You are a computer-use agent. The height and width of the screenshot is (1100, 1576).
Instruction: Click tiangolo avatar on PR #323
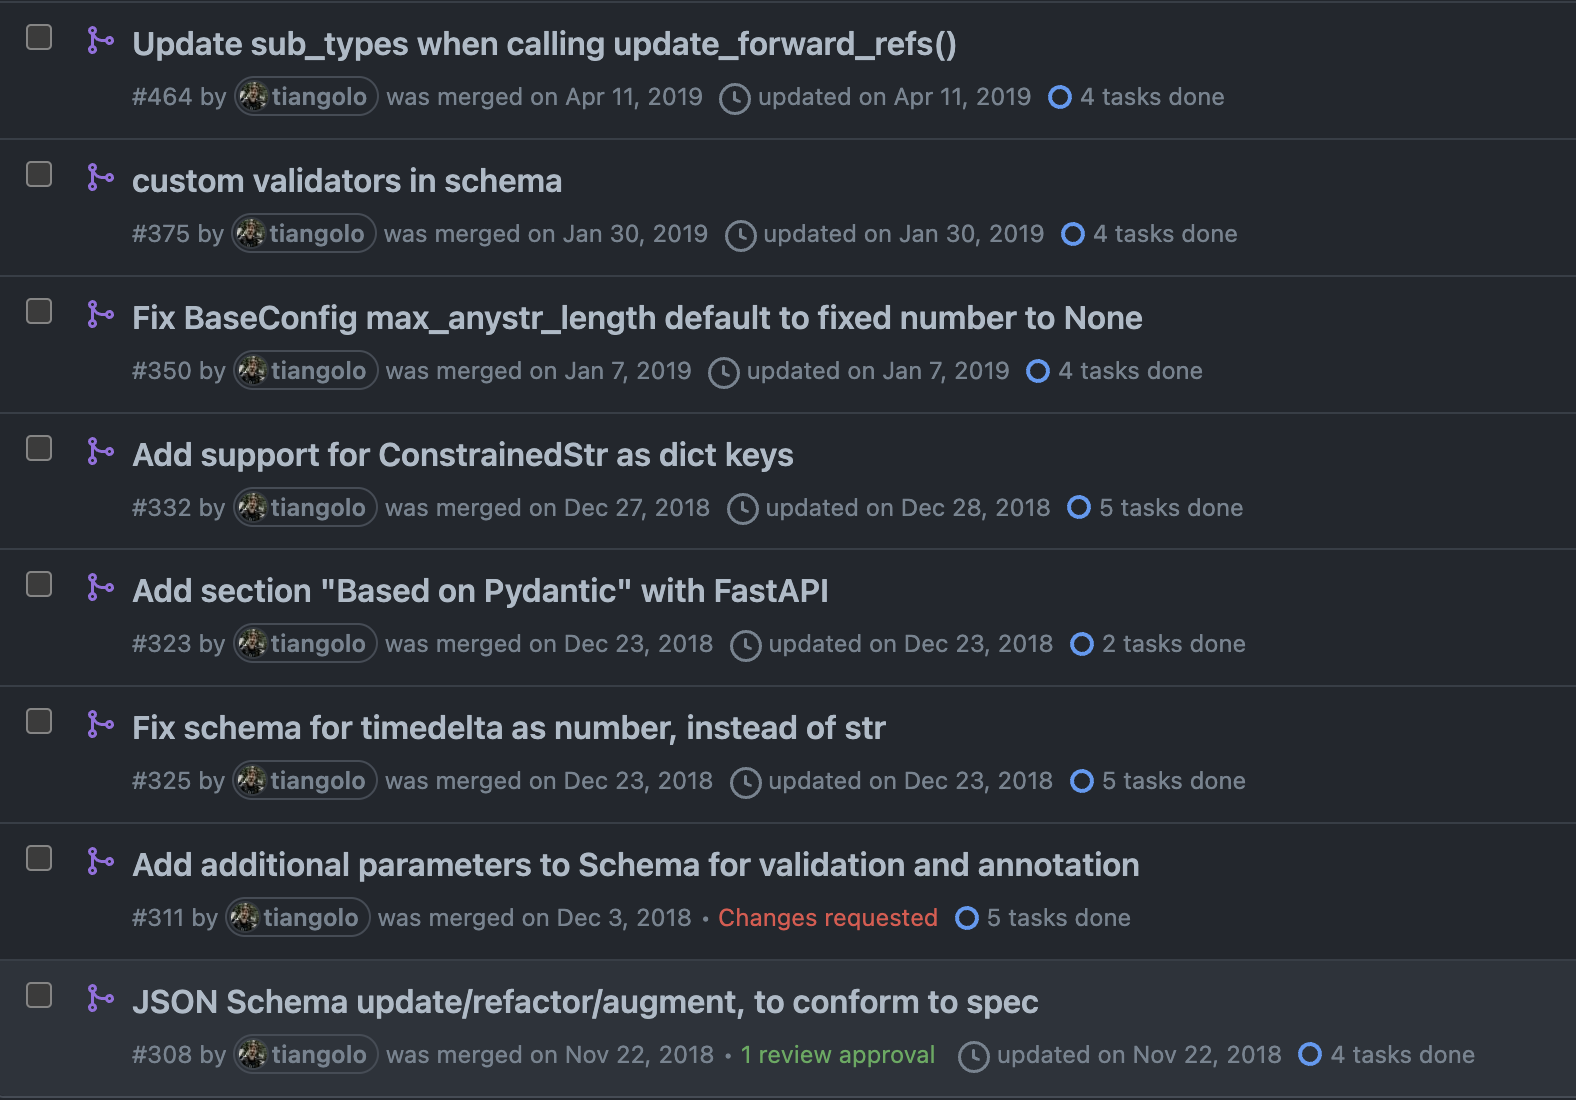click(253, 644)
